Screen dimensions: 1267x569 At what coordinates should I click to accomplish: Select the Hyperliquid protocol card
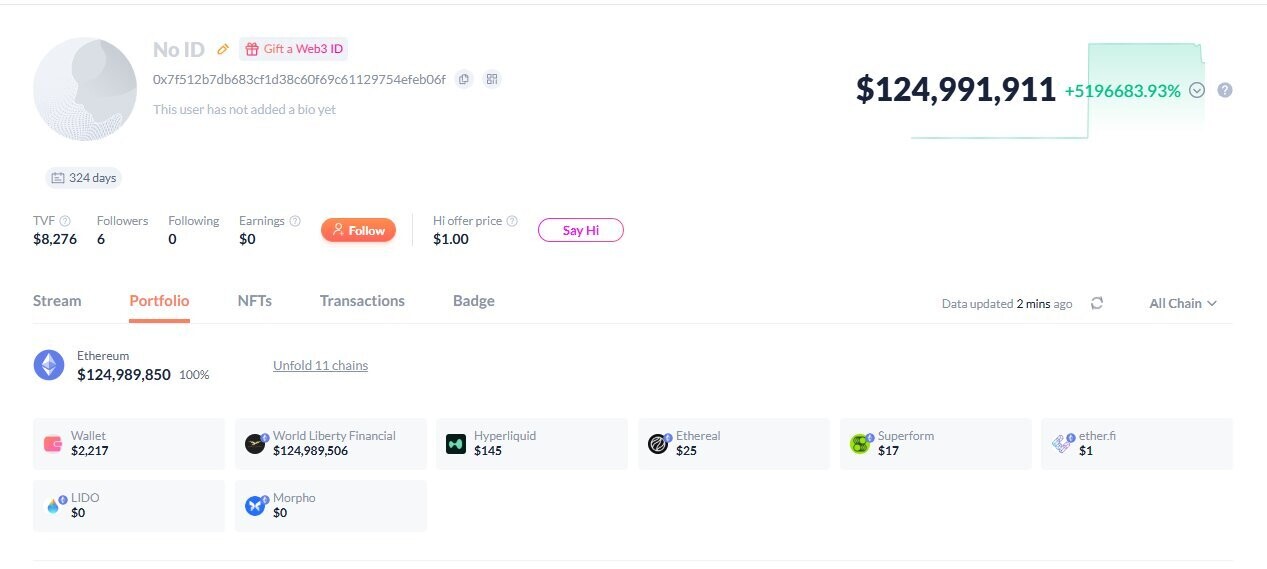[x=532, y=443]
